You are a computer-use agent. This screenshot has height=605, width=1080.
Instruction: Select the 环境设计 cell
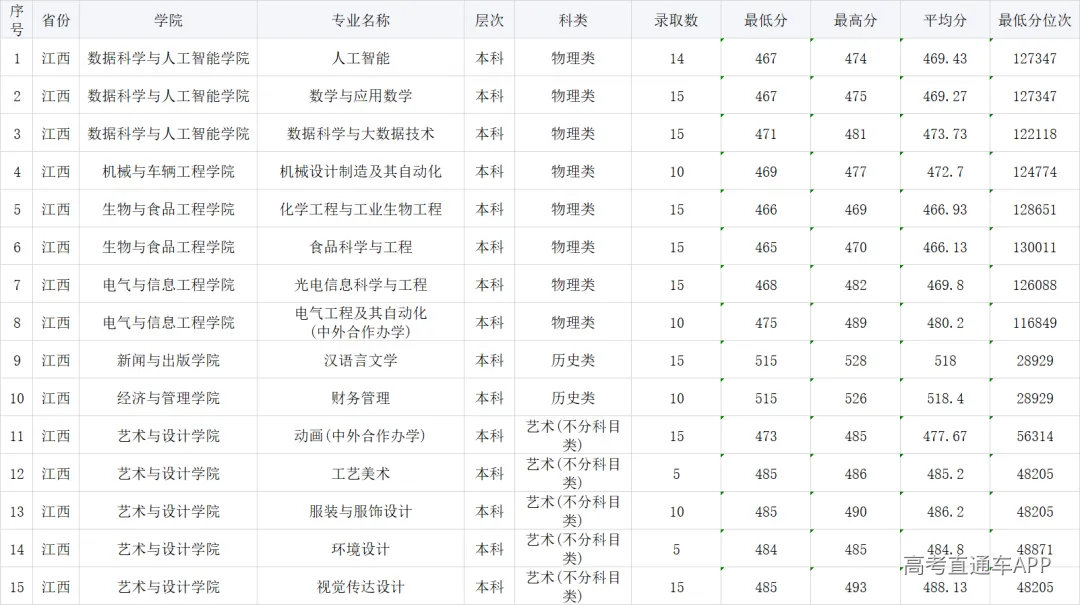tap(361, 549)
